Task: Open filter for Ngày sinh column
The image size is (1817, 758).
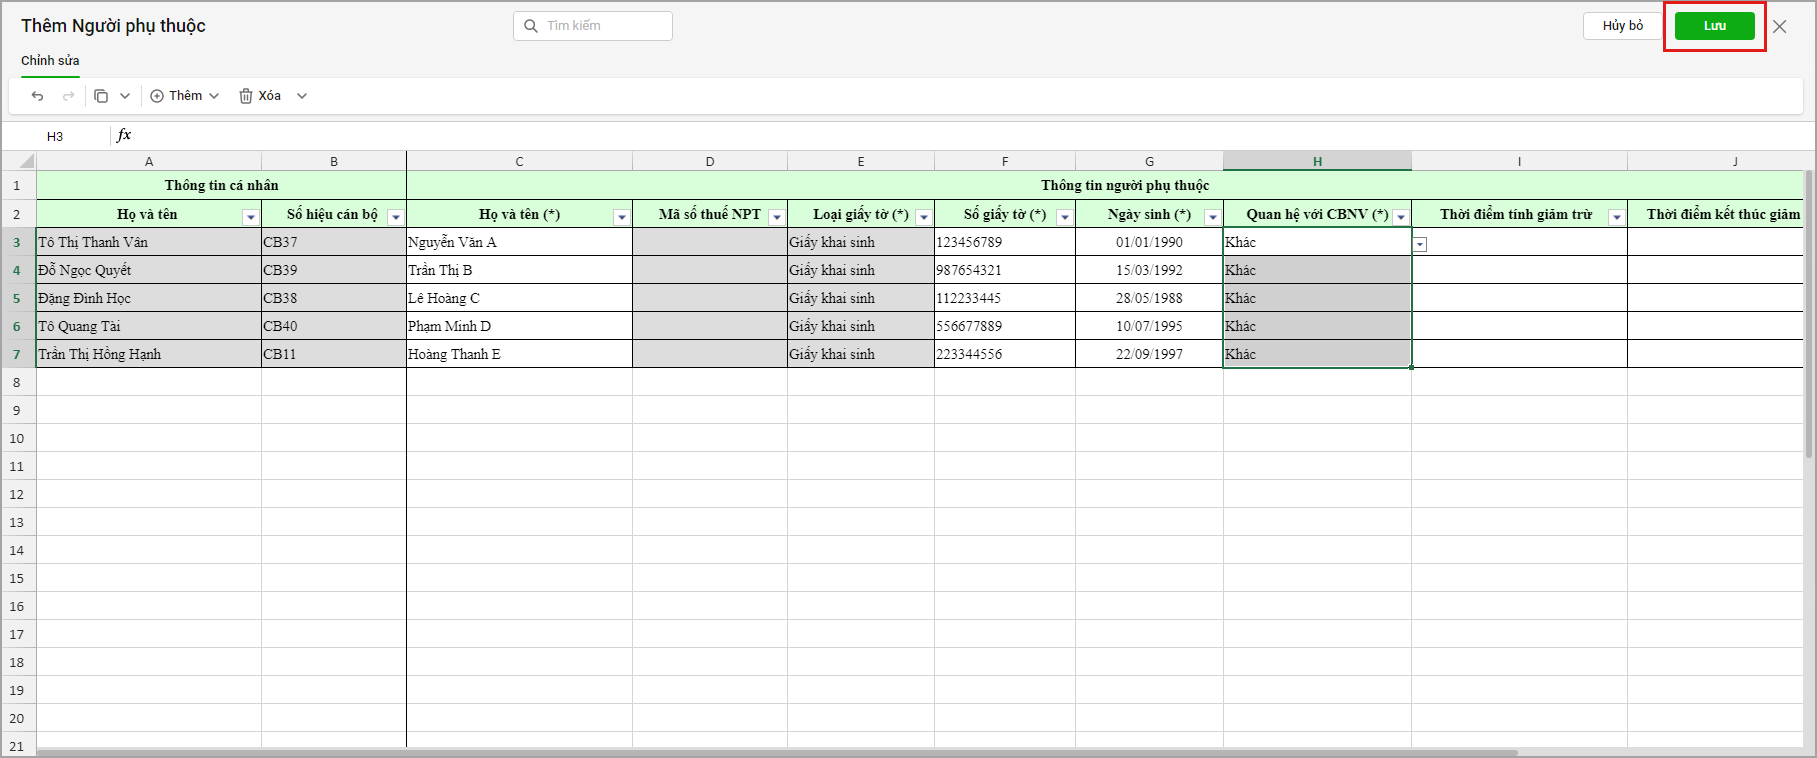Action: pyautogui.click(x=1212, y=217)
